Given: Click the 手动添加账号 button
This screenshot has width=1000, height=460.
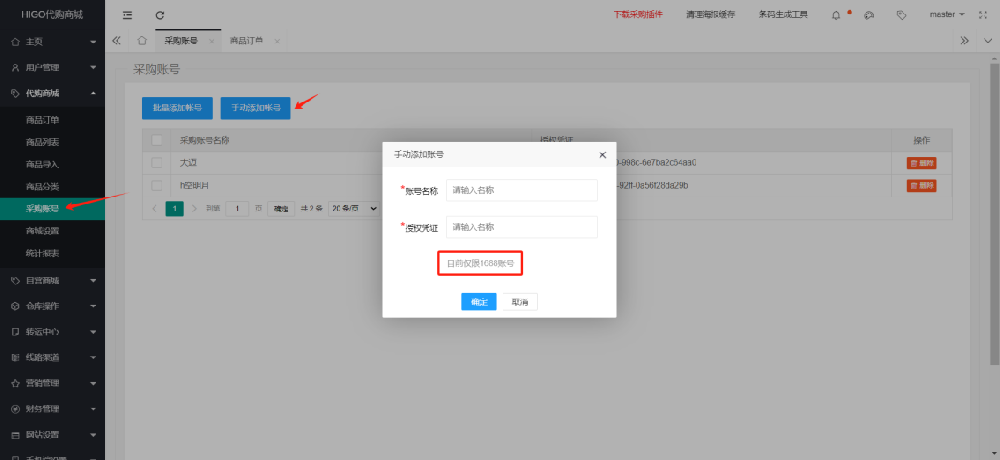Looking at the screenshot, I should 256,108.
